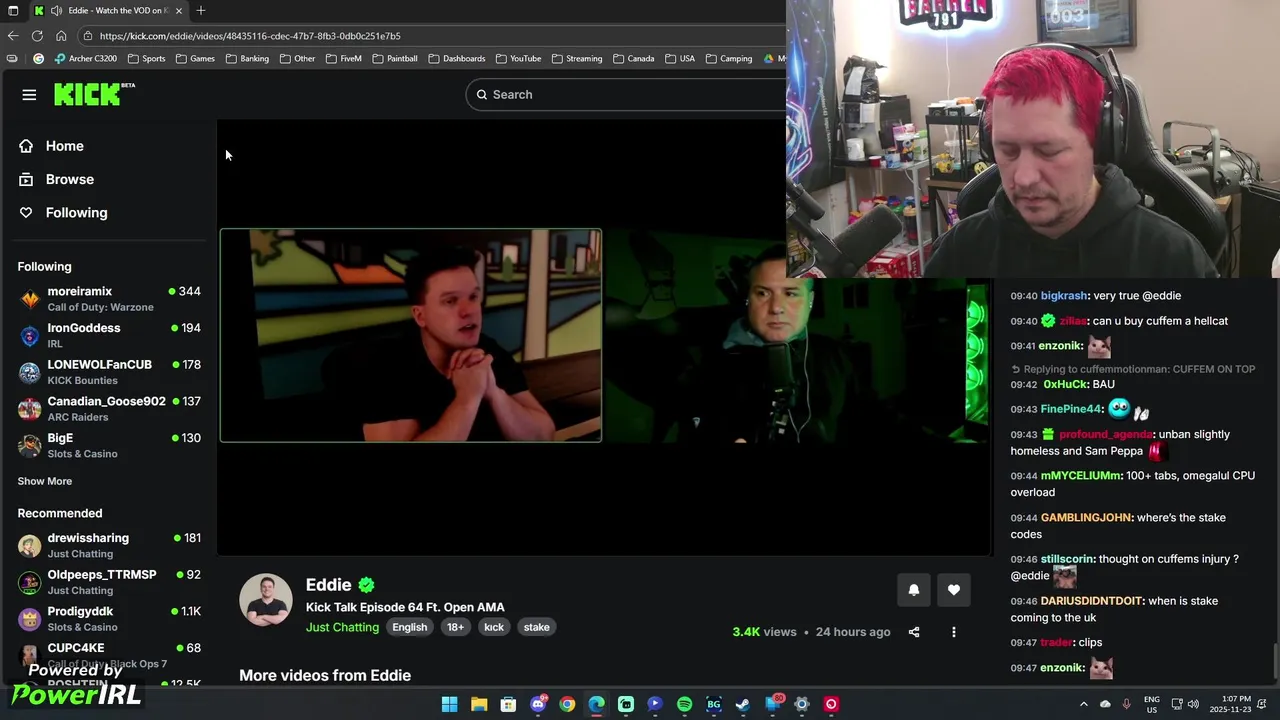The height and width of the screenshot is (720, 1280).
Task: Reload the page with the refresh icon
Action: point(37,36)
